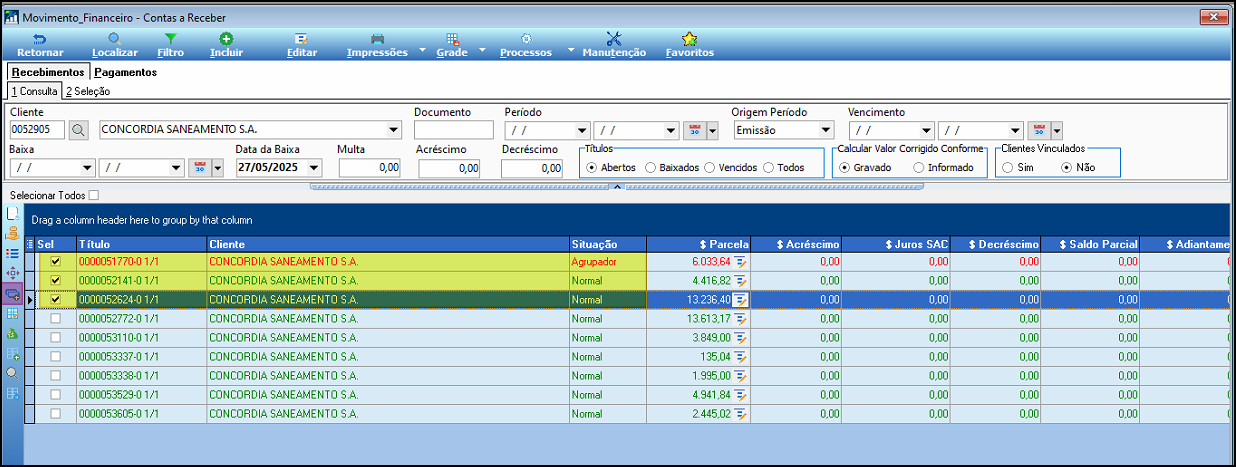Open the 1 Consulta tab
This screenshot has width=1236, height=467.
click(x=35, y=91)
